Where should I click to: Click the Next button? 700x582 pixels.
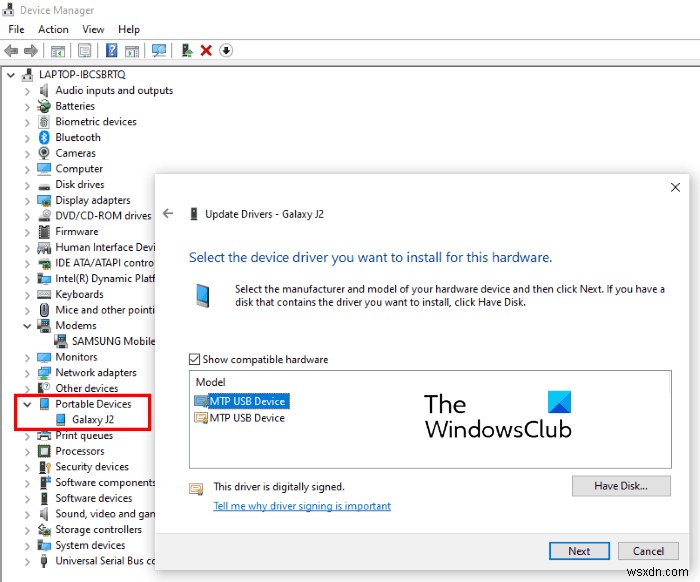click(579, 551)
